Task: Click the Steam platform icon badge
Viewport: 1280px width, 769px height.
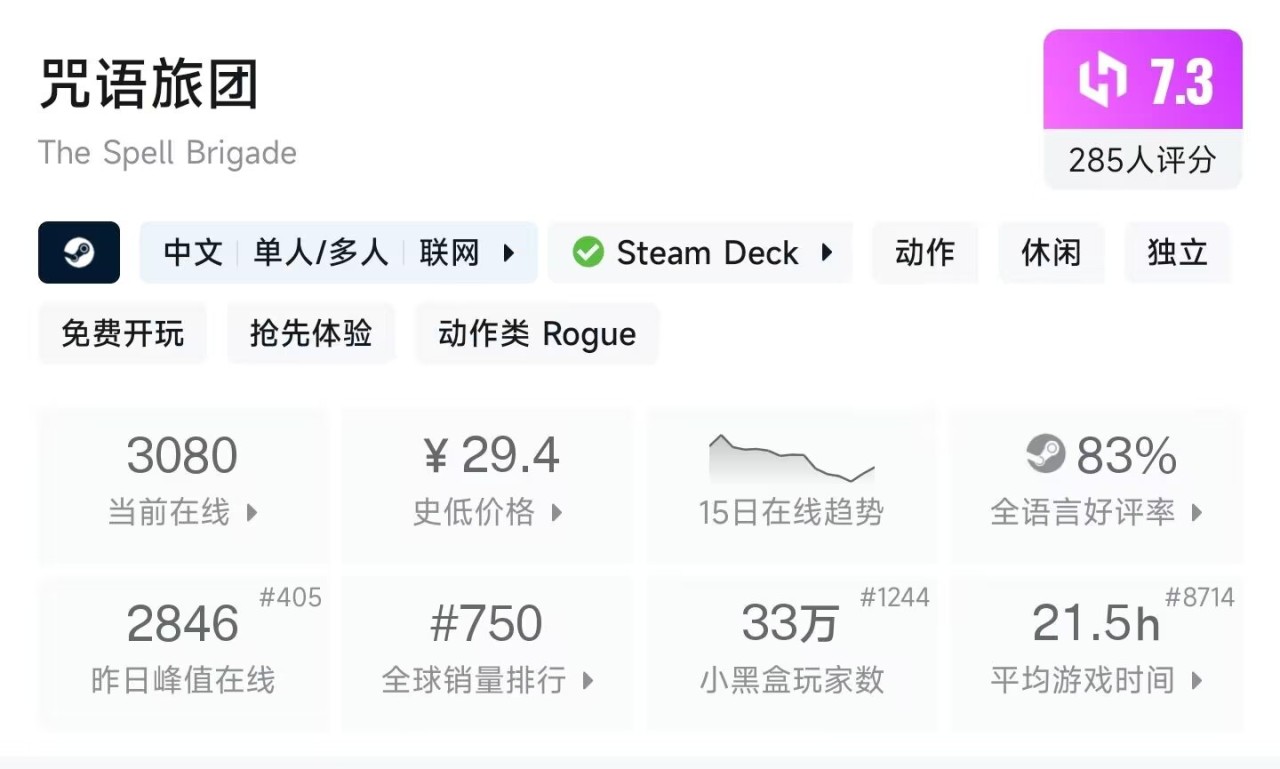Action: click(79, 253)
